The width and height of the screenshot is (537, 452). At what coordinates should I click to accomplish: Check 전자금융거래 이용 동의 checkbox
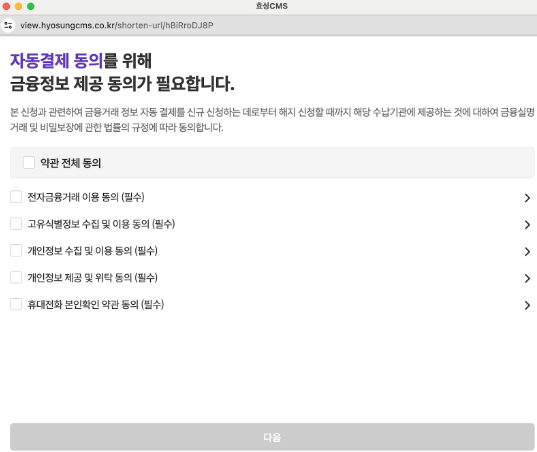[16, 197]
